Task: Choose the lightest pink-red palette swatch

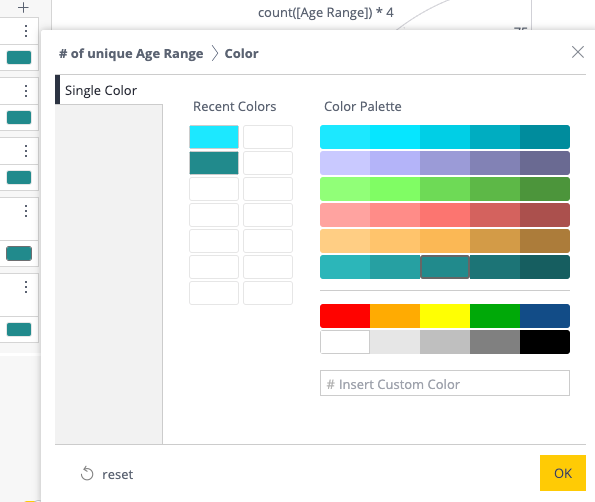Action: point(345,215)
